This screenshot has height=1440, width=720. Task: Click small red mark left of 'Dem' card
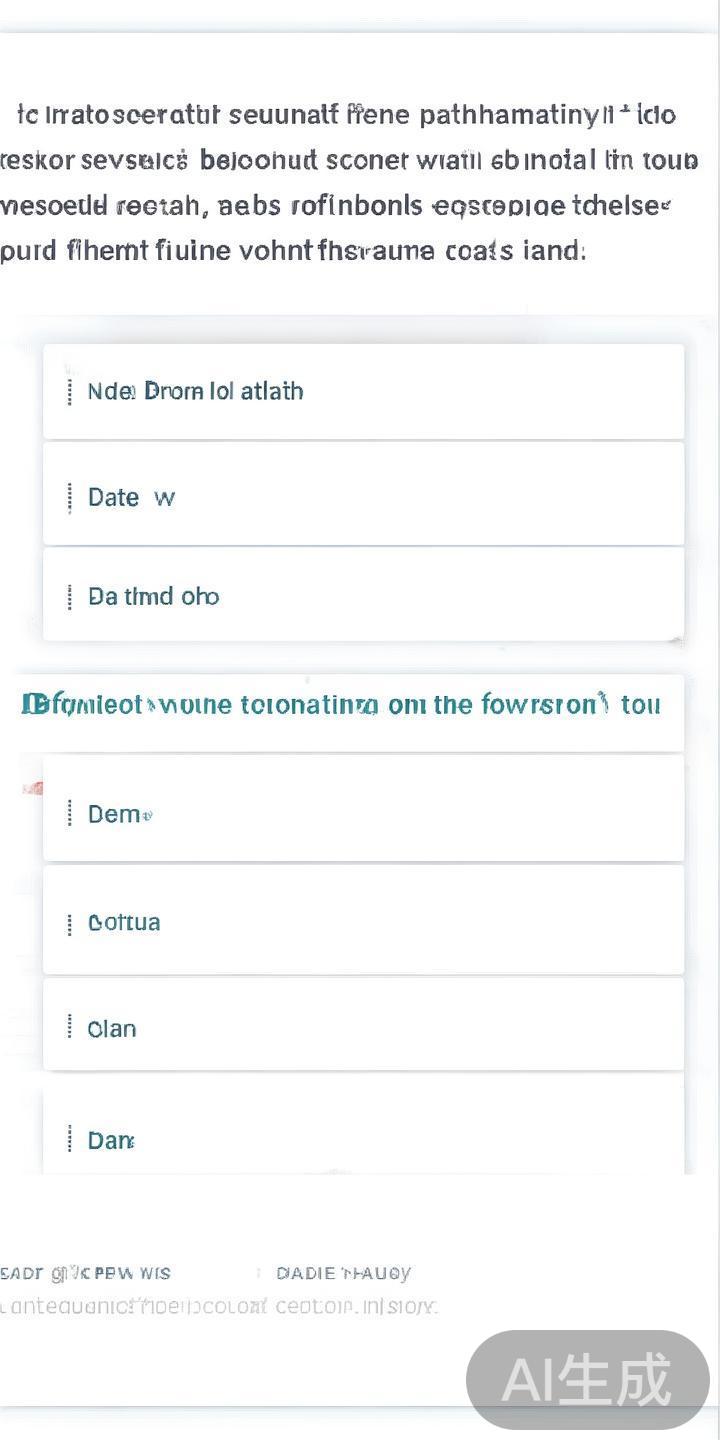[x=33, y=789]
